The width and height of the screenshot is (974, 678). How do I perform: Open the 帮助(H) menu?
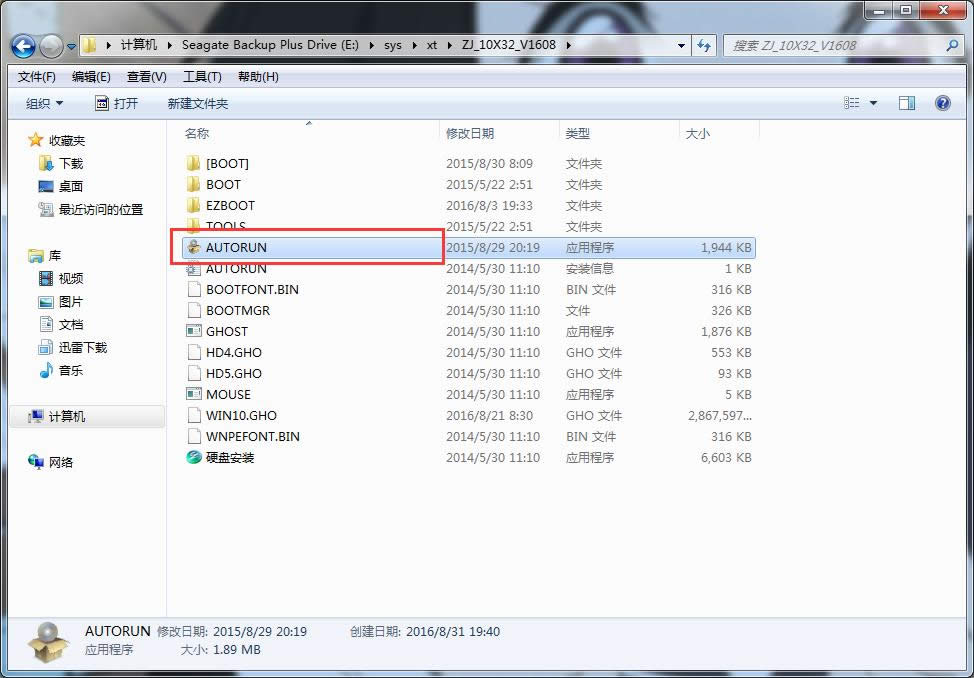(258, 76)
